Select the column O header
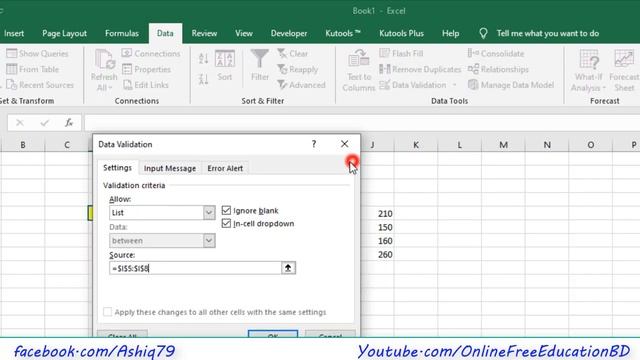 click(591, 144)
